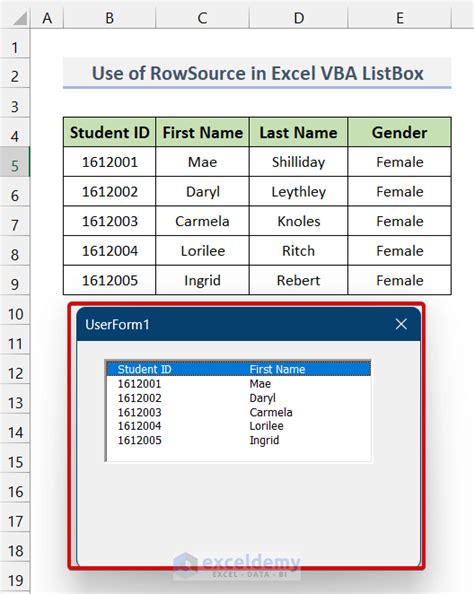
Task: Select the 'Ingrid' cell in the table
Action: click(x=202, y=280)
